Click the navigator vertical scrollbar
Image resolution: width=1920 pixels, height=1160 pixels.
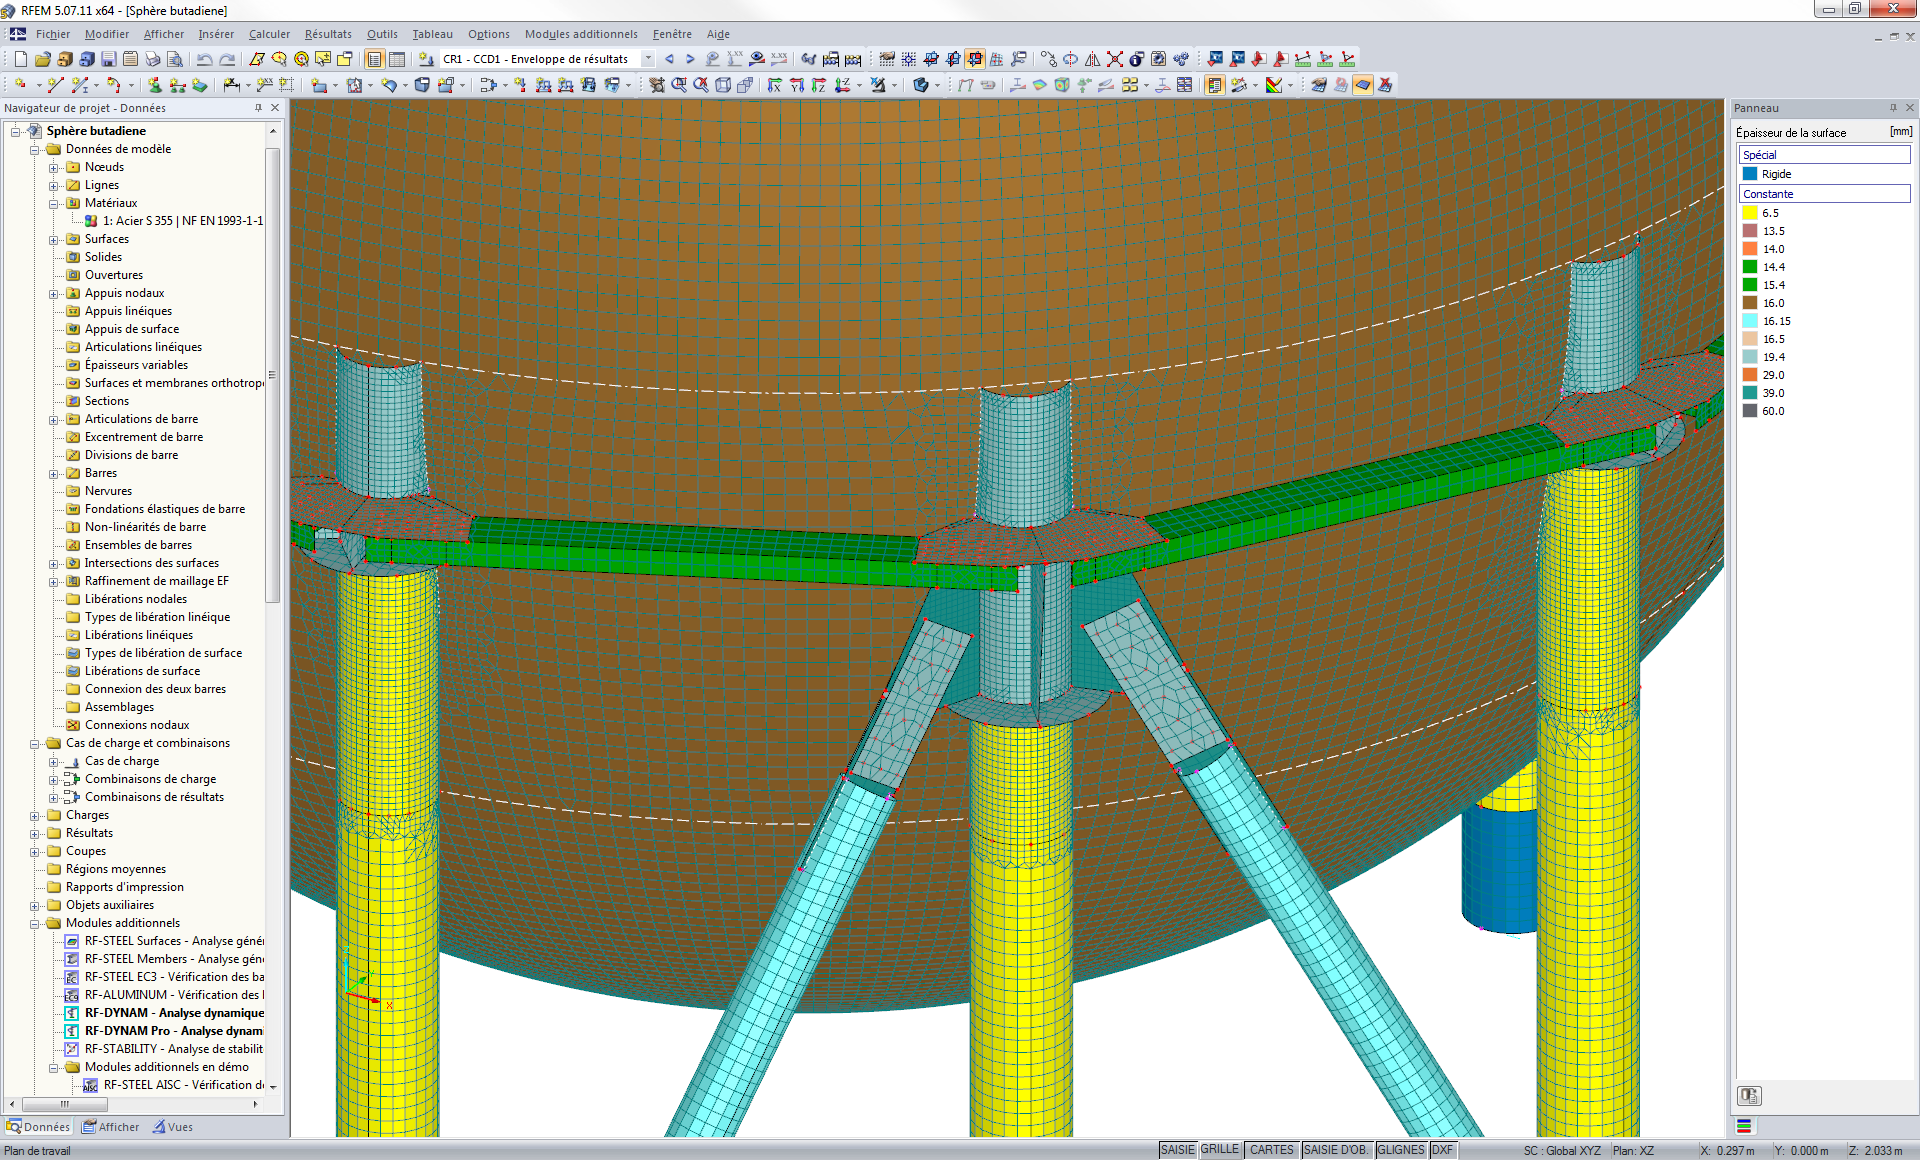(273, 375)
